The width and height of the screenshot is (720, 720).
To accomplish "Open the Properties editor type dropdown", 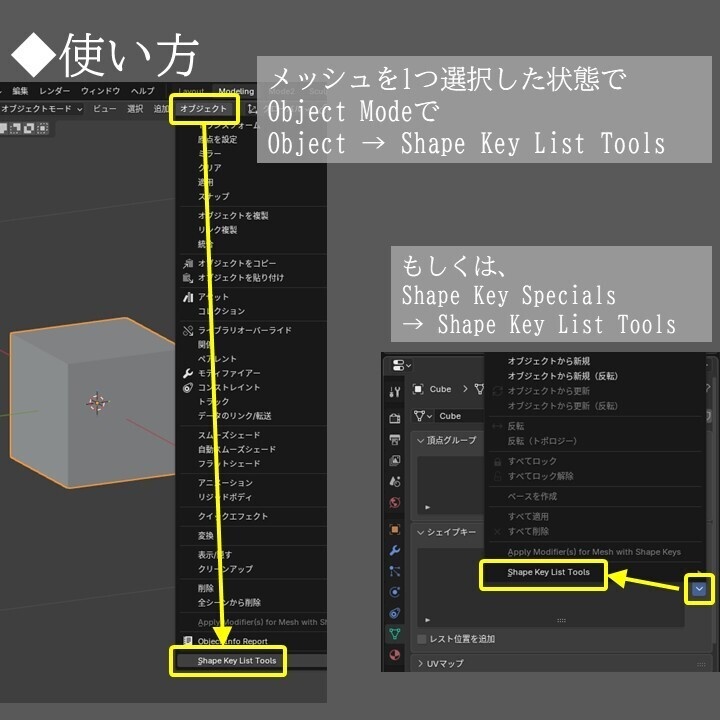I will [401, 366].
